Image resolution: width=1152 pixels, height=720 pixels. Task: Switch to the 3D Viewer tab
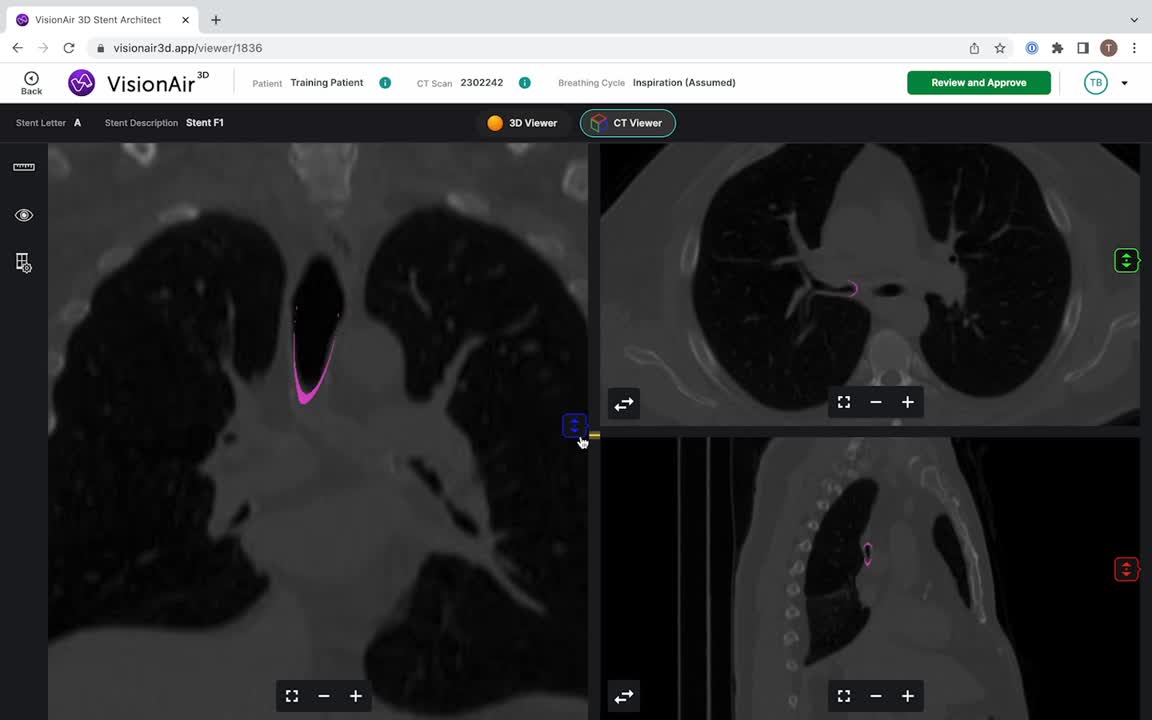click(x=522, y=123)
